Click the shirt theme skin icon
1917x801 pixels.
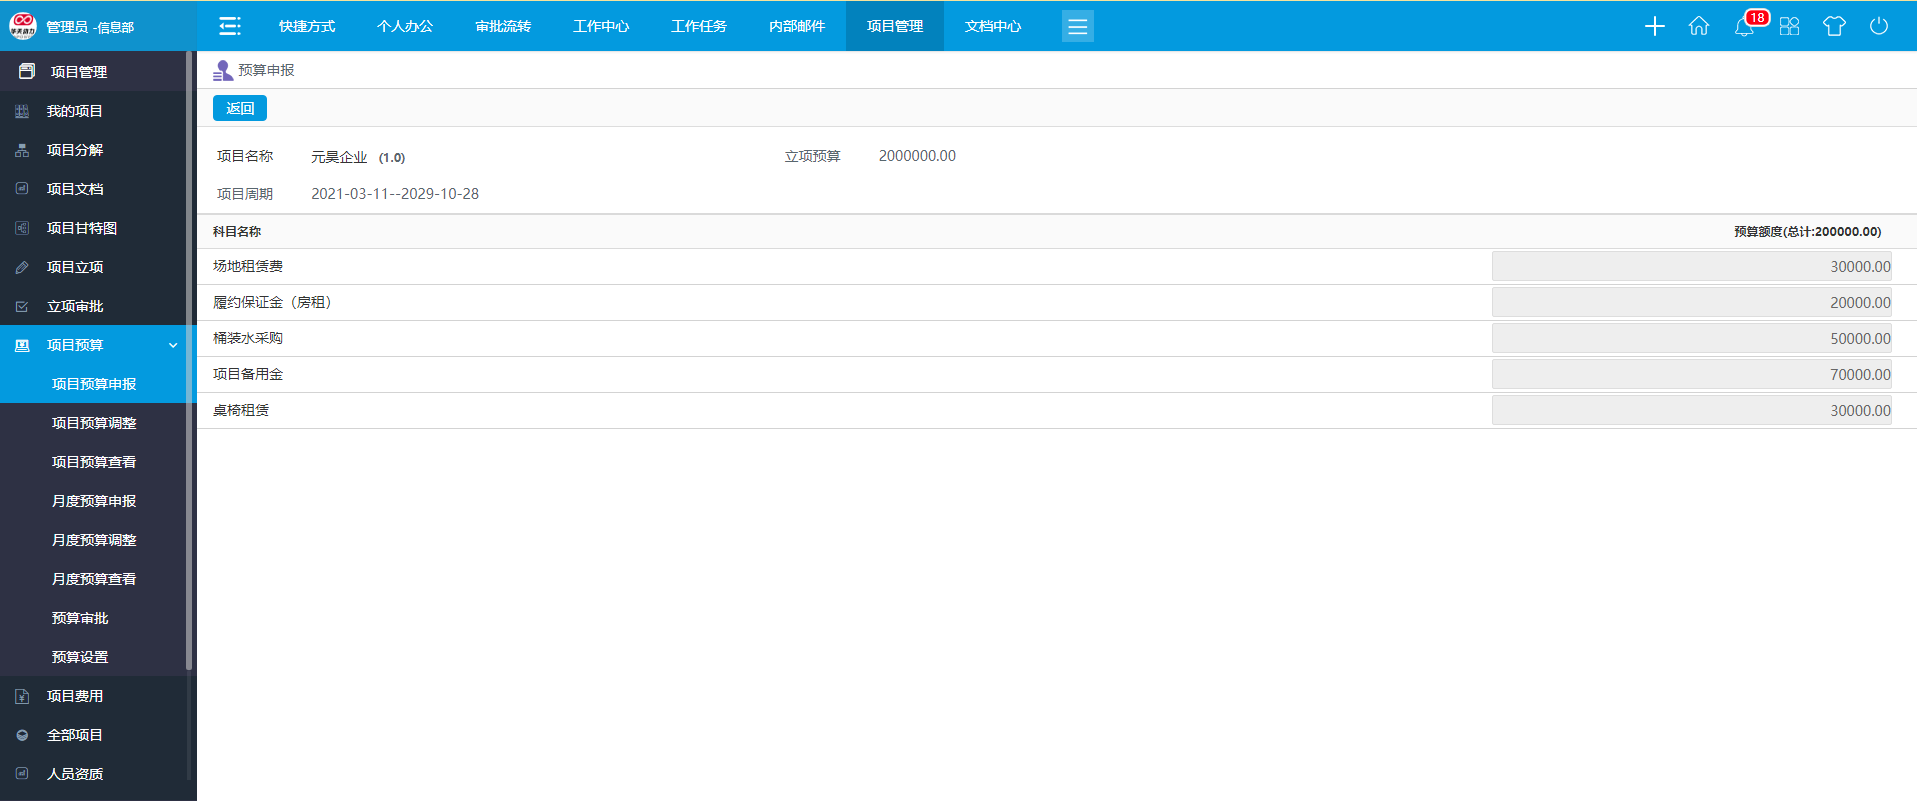[1834, 26]
